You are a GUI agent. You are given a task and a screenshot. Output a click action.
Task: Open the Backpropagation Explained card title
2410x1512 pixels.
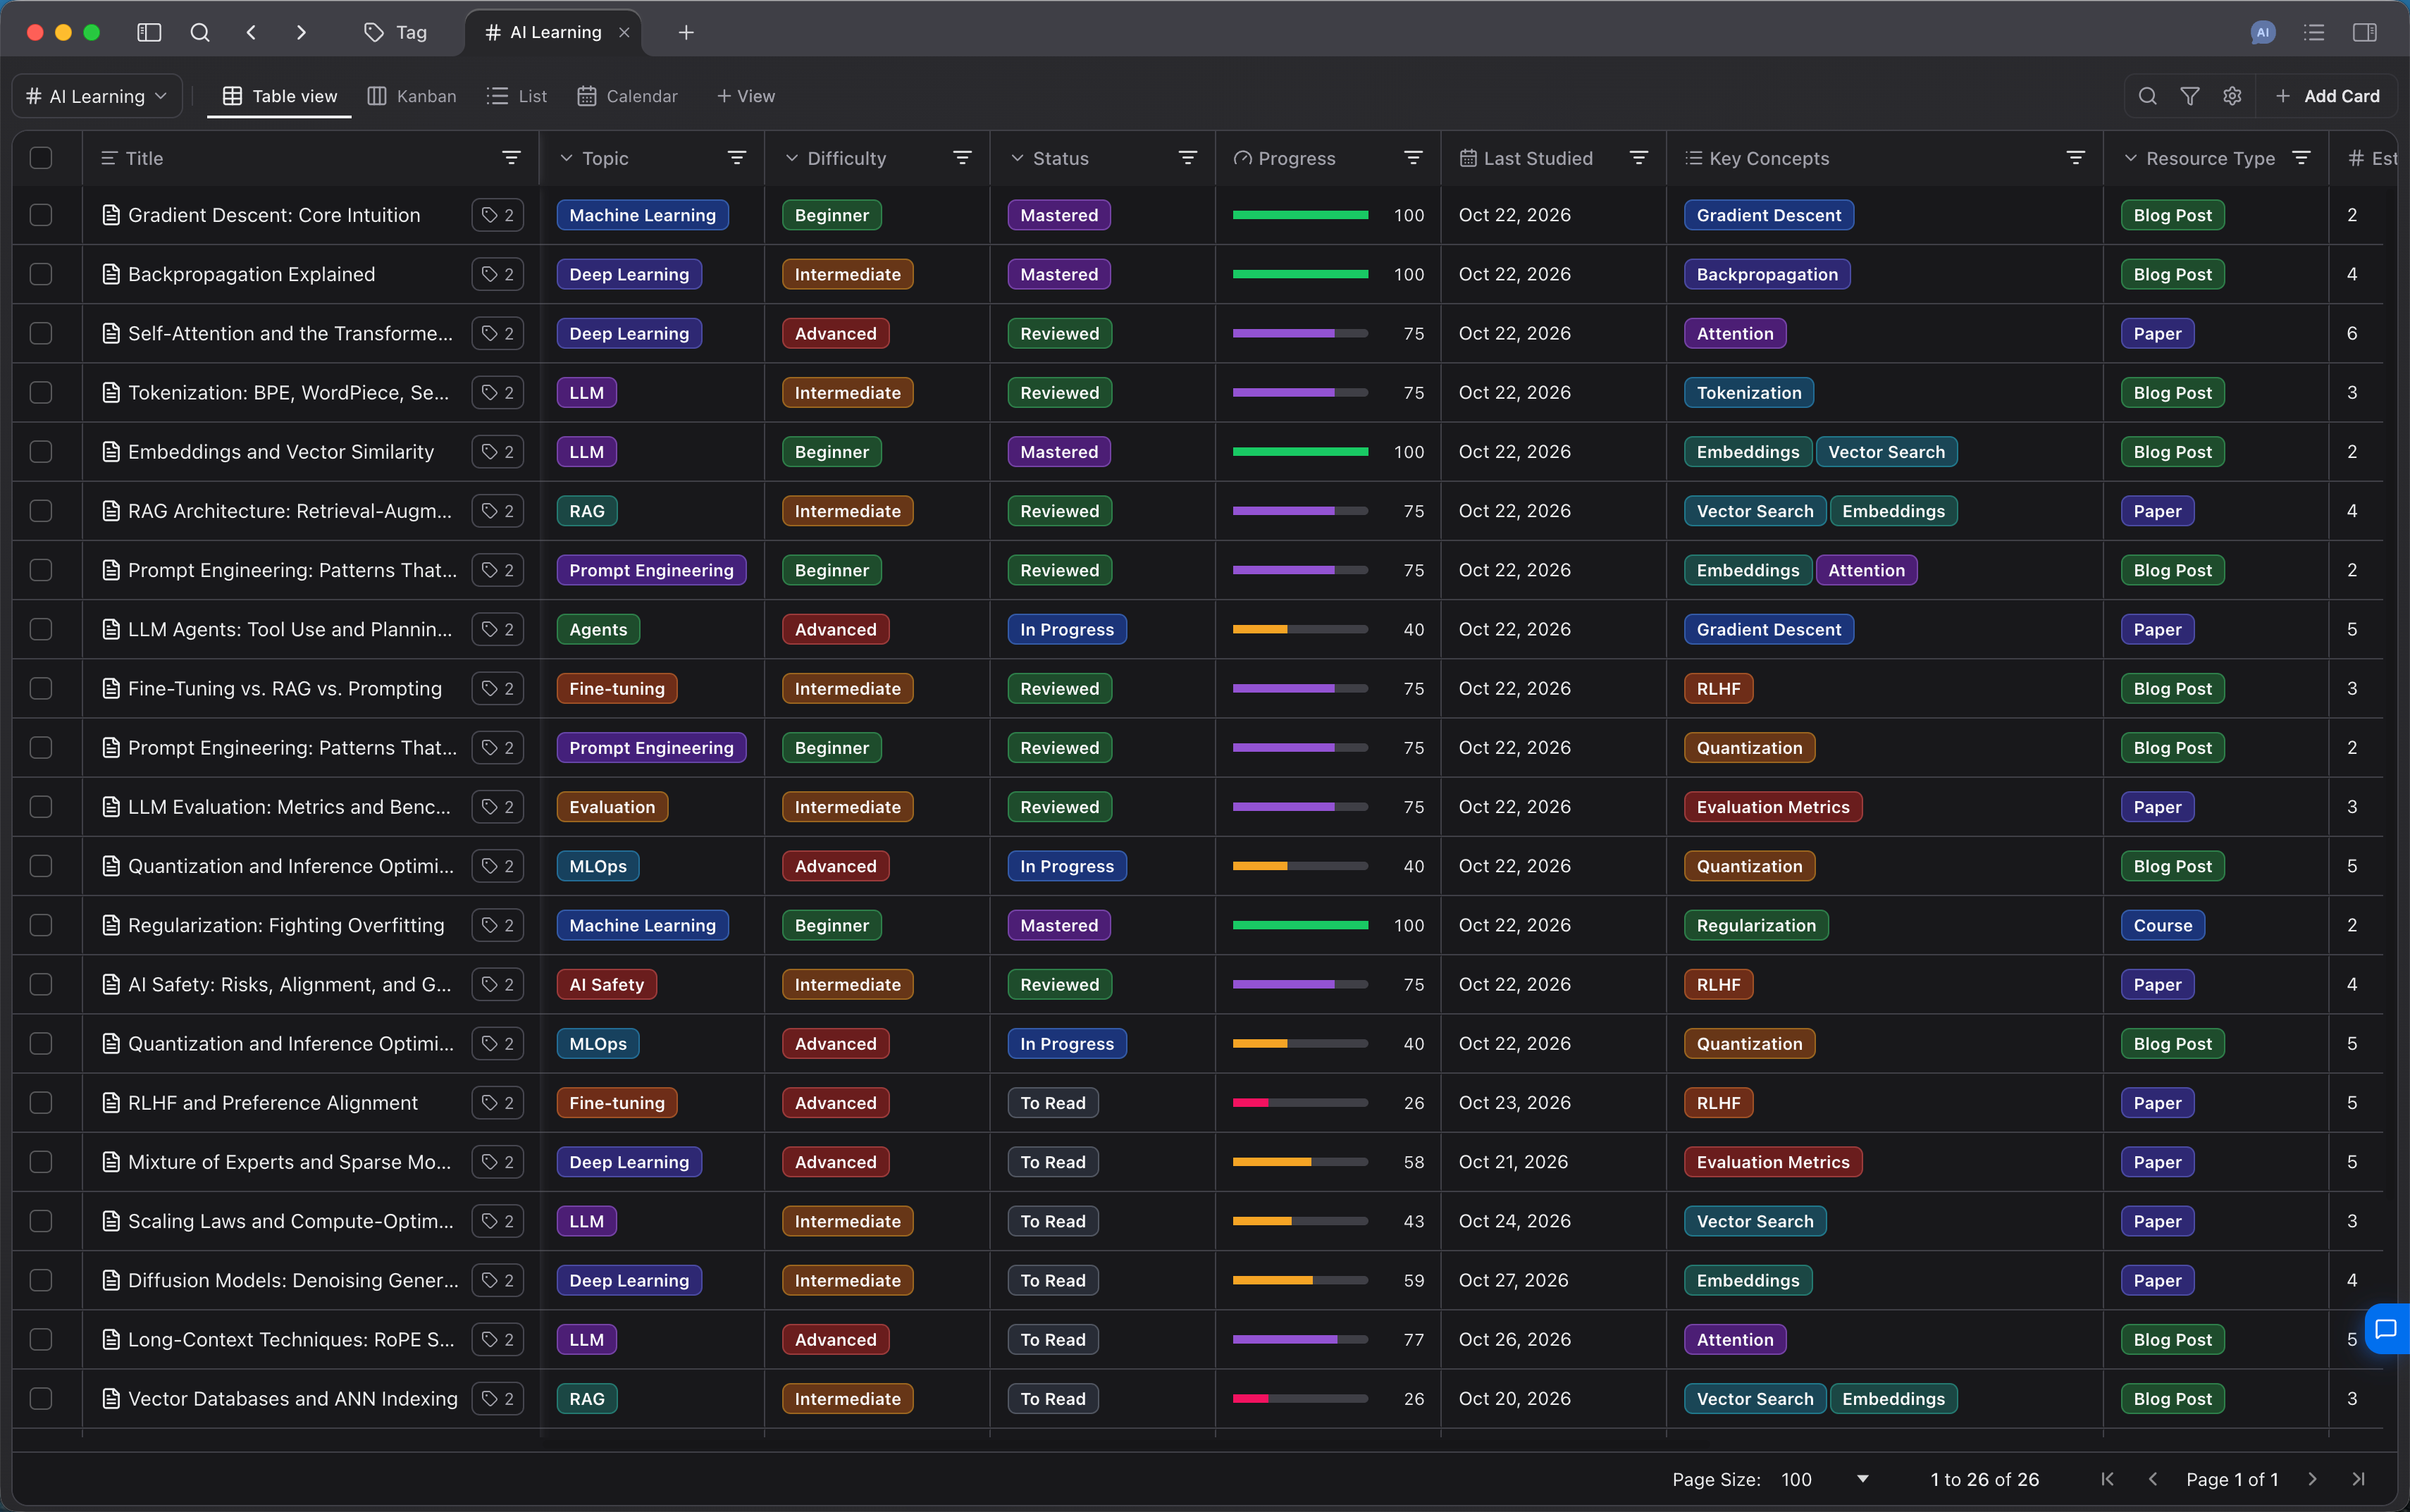[x=251, y=274]
